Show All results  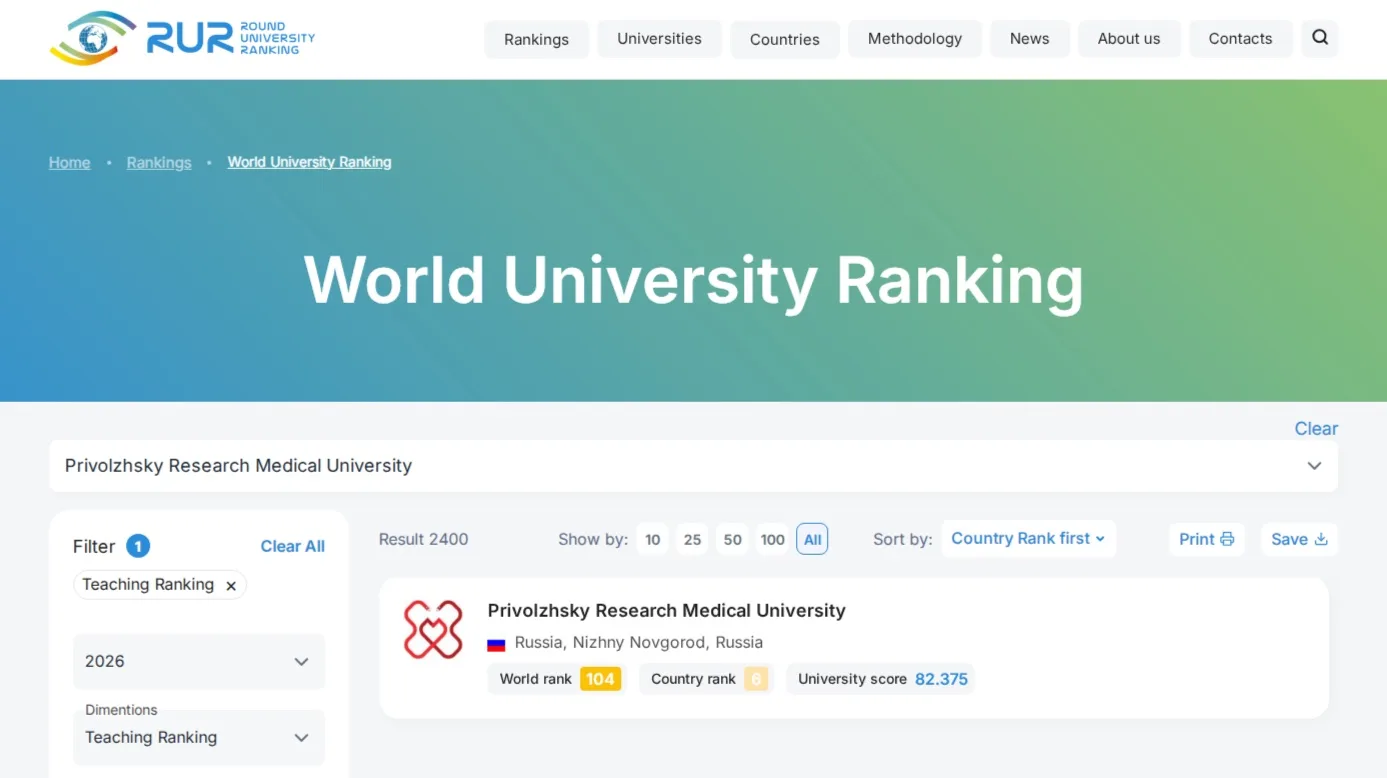point(812,539)
